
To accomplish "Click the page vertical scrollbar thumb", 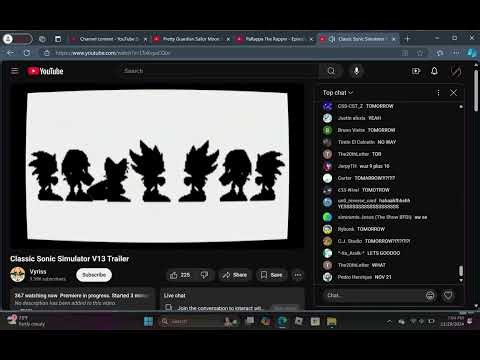I will [476, 90].
